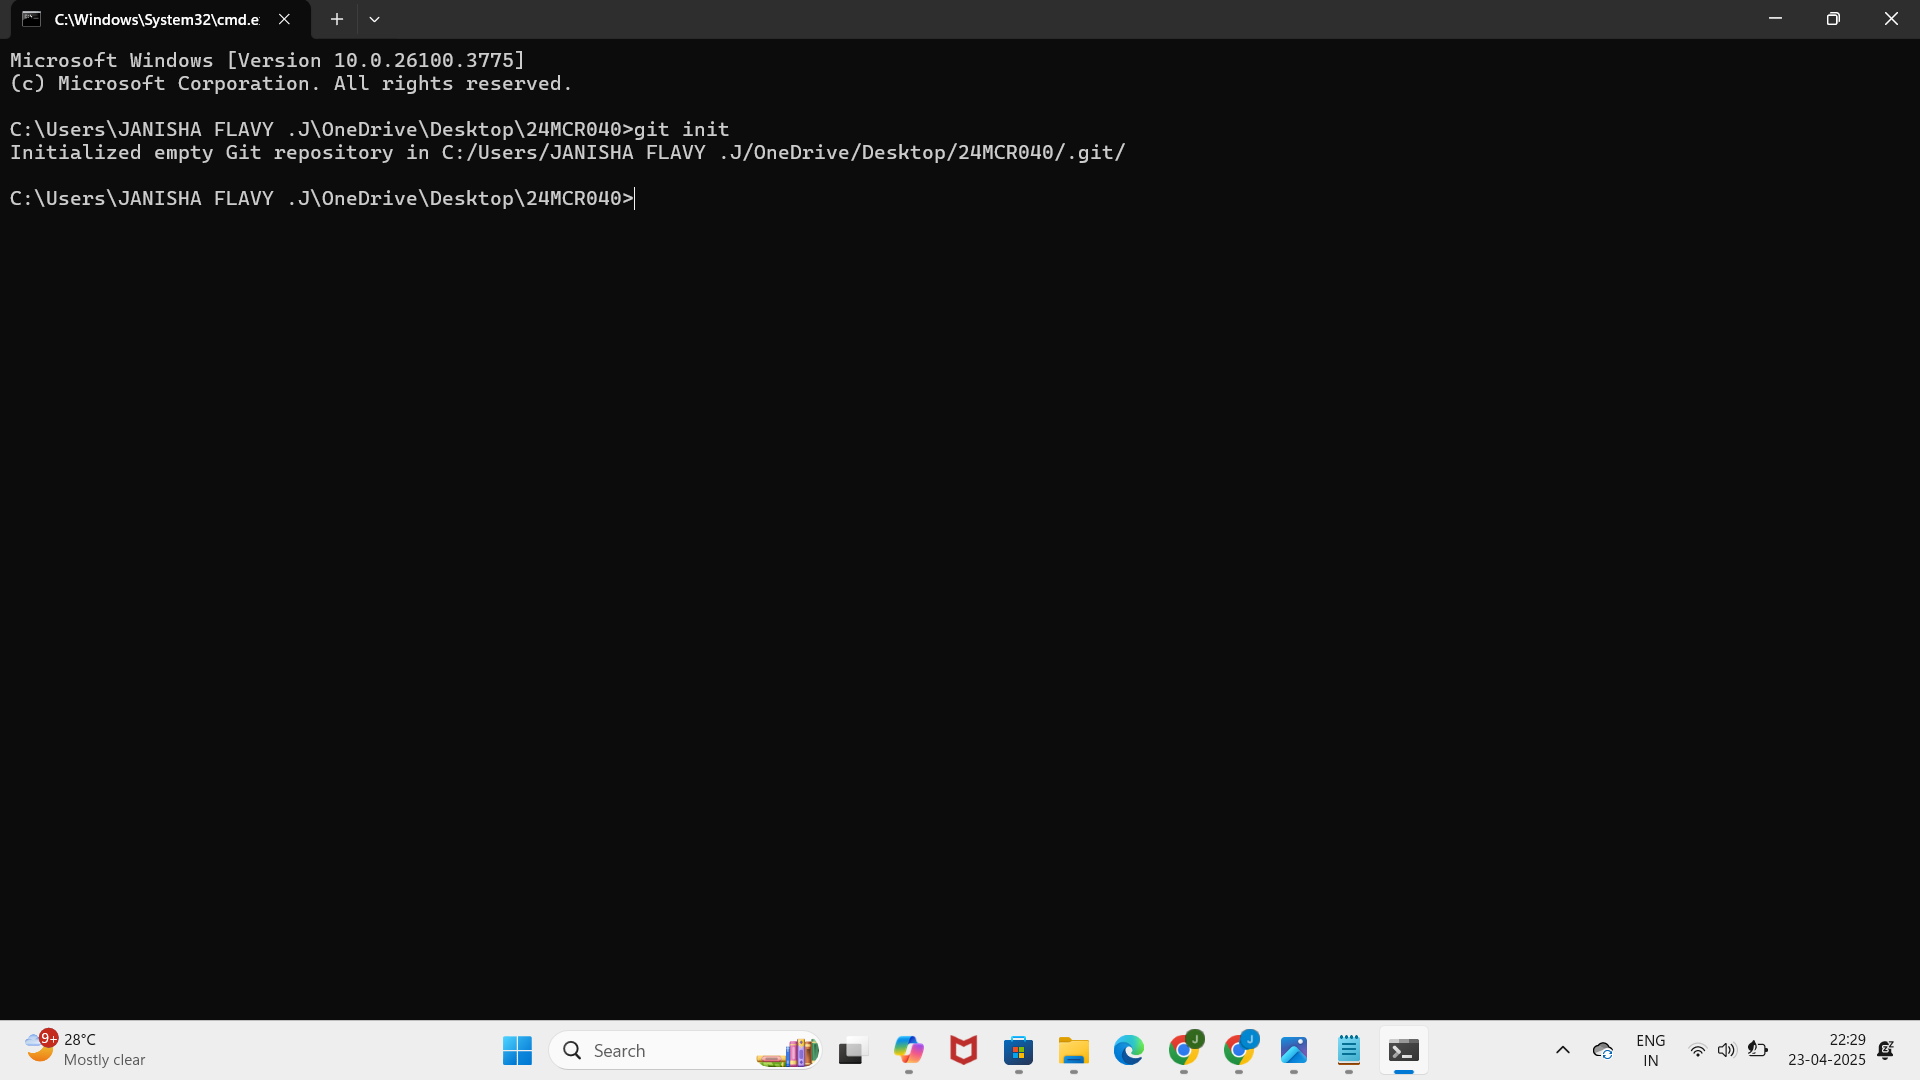This screenshot has width=1920, height=1080.
Task: Close the terminal window
Action: tap(1891, 19)
